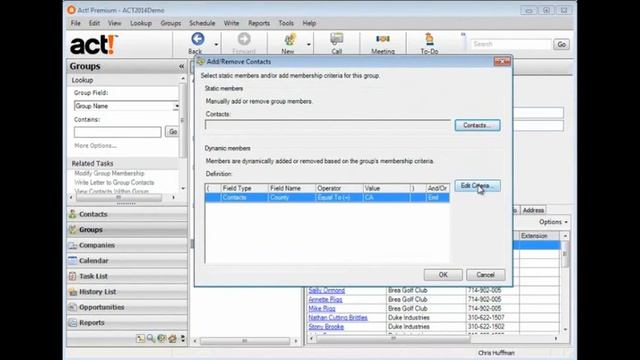Switch to the Address tab
640x360 pixels.
coord(533,210)
